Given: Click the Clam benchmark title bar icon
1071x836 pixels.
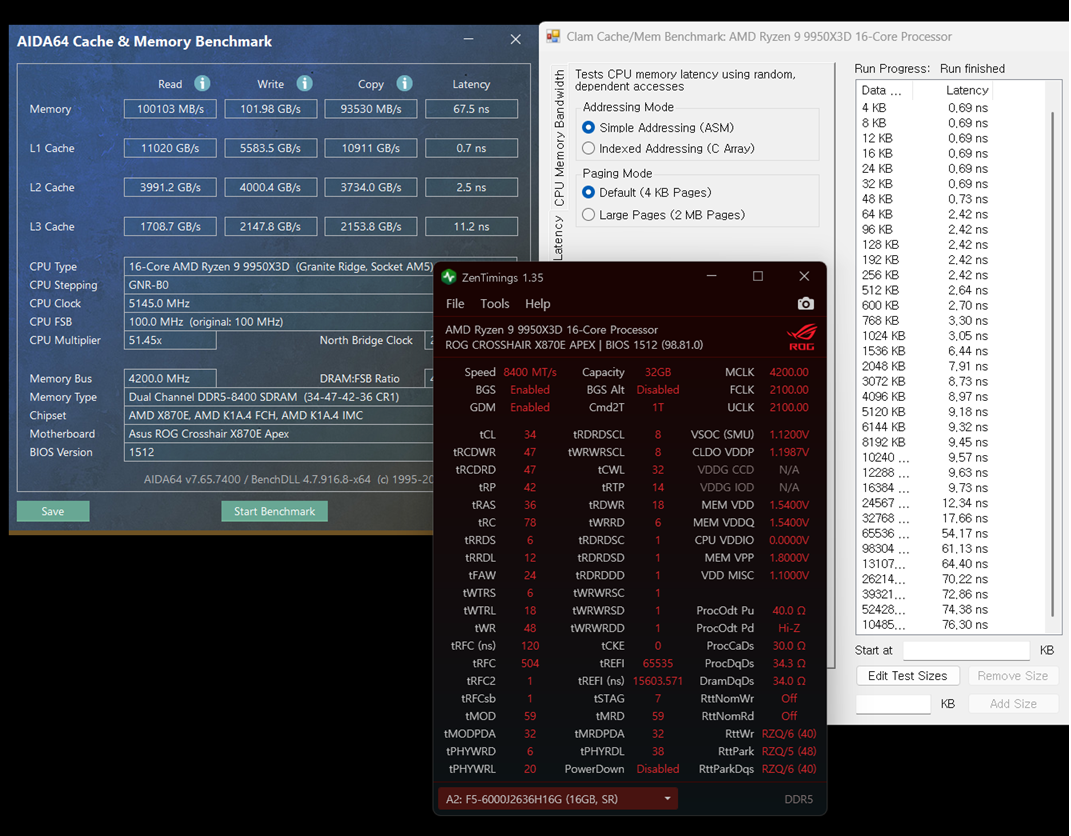Looking at the screenshot, I should click(553, 36).
